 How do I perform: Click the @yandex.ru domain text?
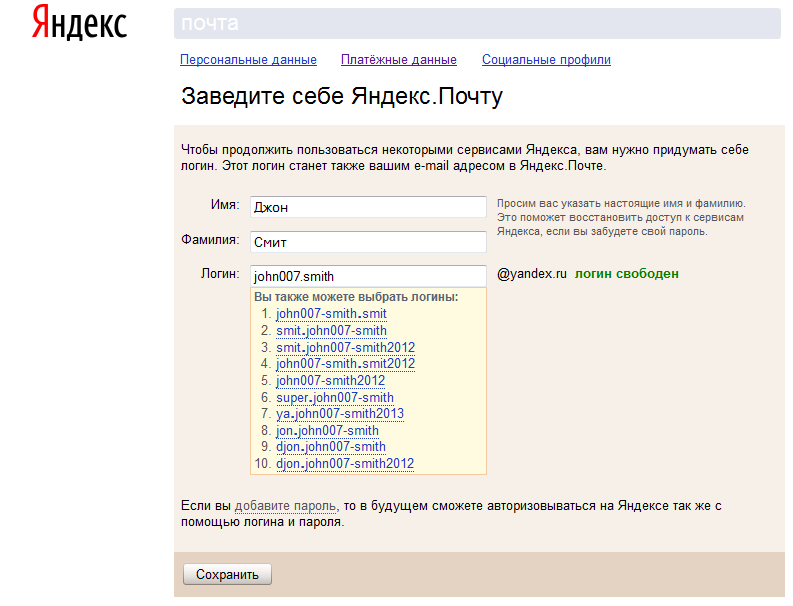[x=532, y=274]
